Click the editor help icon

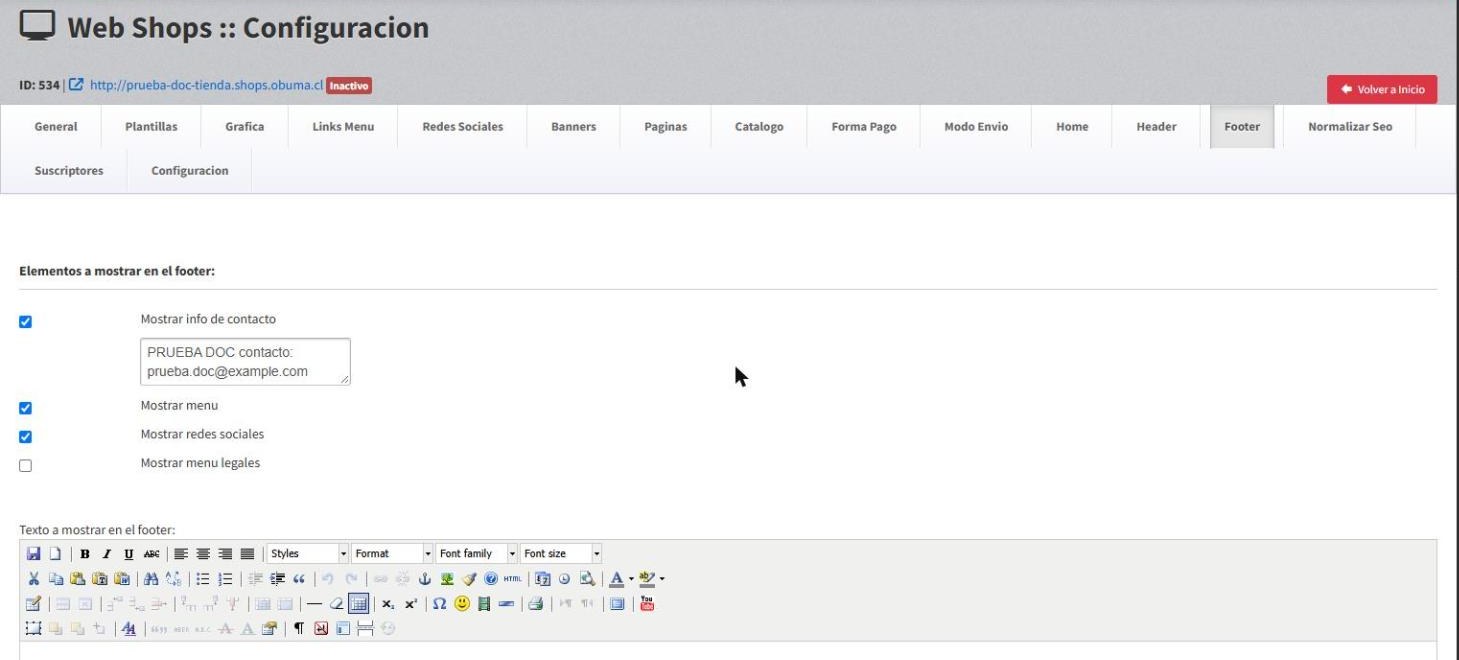click(x=490, y=578)
